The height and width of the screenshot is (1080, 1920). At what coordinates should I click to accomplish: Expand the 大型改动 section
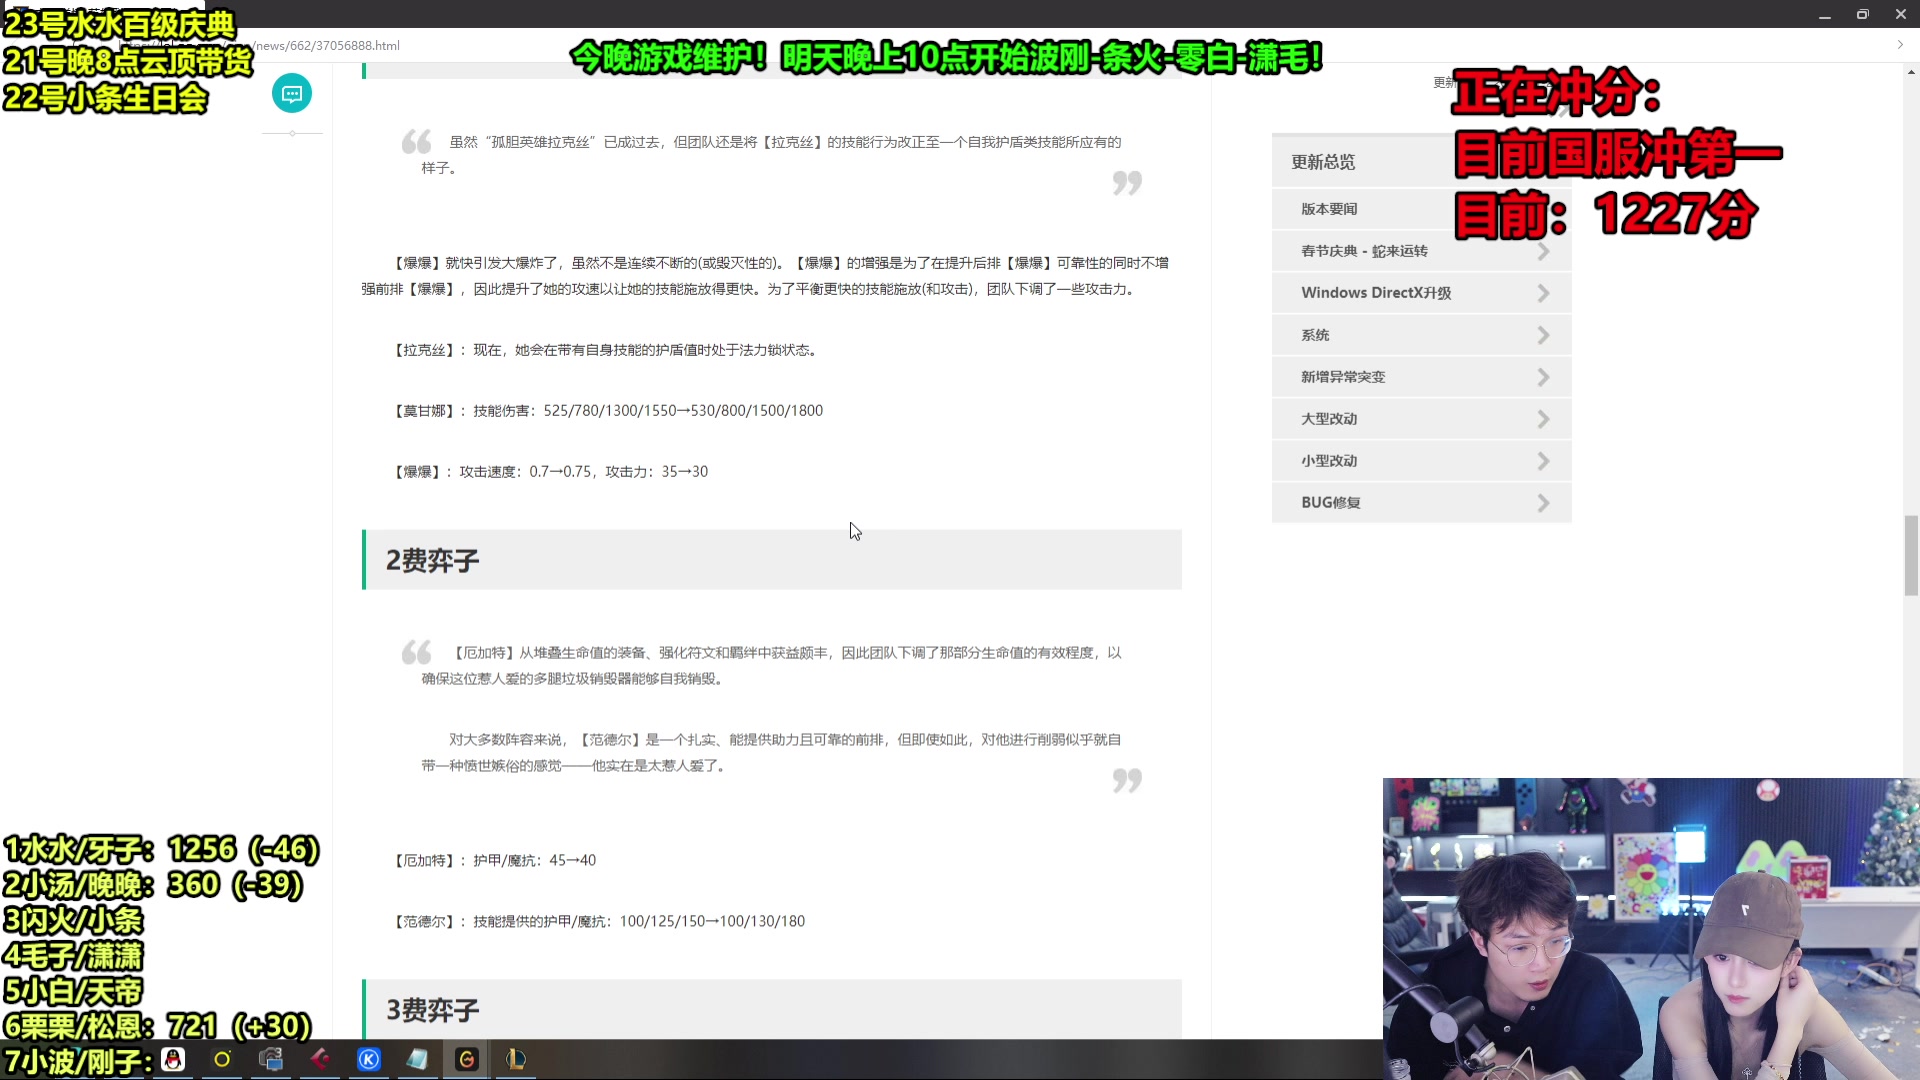pyautogui.click(x=1421, y=418)
